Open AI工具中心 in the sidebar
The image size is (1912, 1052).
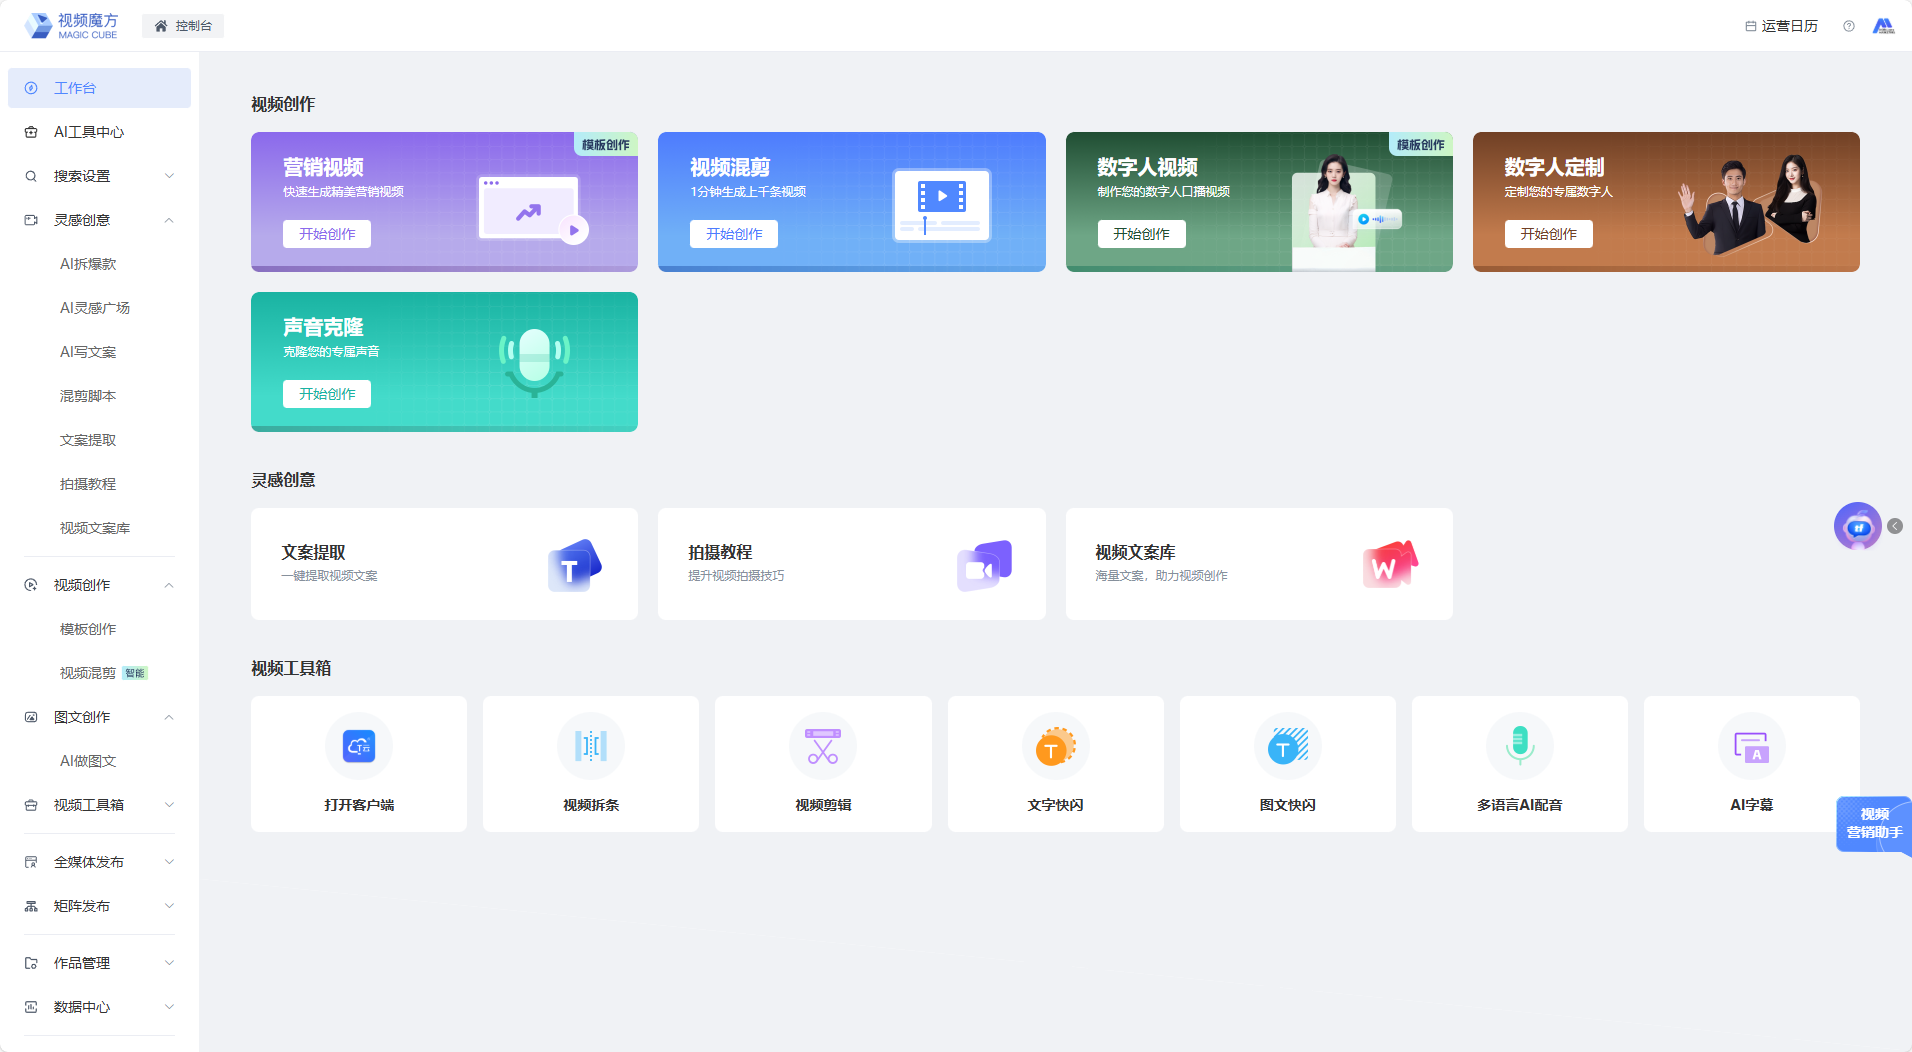pyautogui.click(x=99, y=132)
